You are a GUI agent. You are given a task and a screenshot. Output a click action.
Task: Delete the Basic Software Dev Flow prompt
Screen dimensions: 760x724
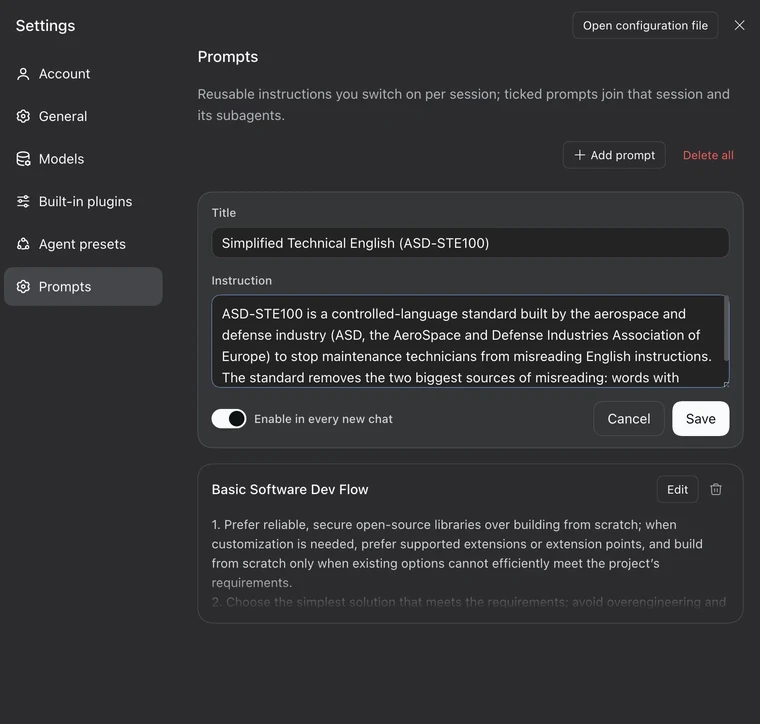(715, 489)
